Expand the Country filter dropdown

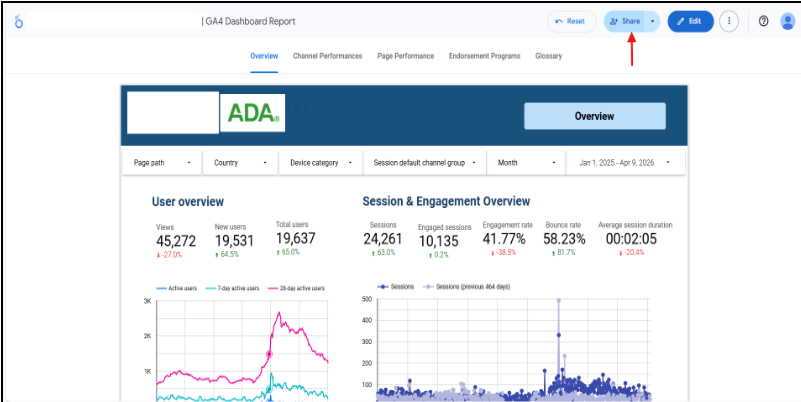click(240, 163)
